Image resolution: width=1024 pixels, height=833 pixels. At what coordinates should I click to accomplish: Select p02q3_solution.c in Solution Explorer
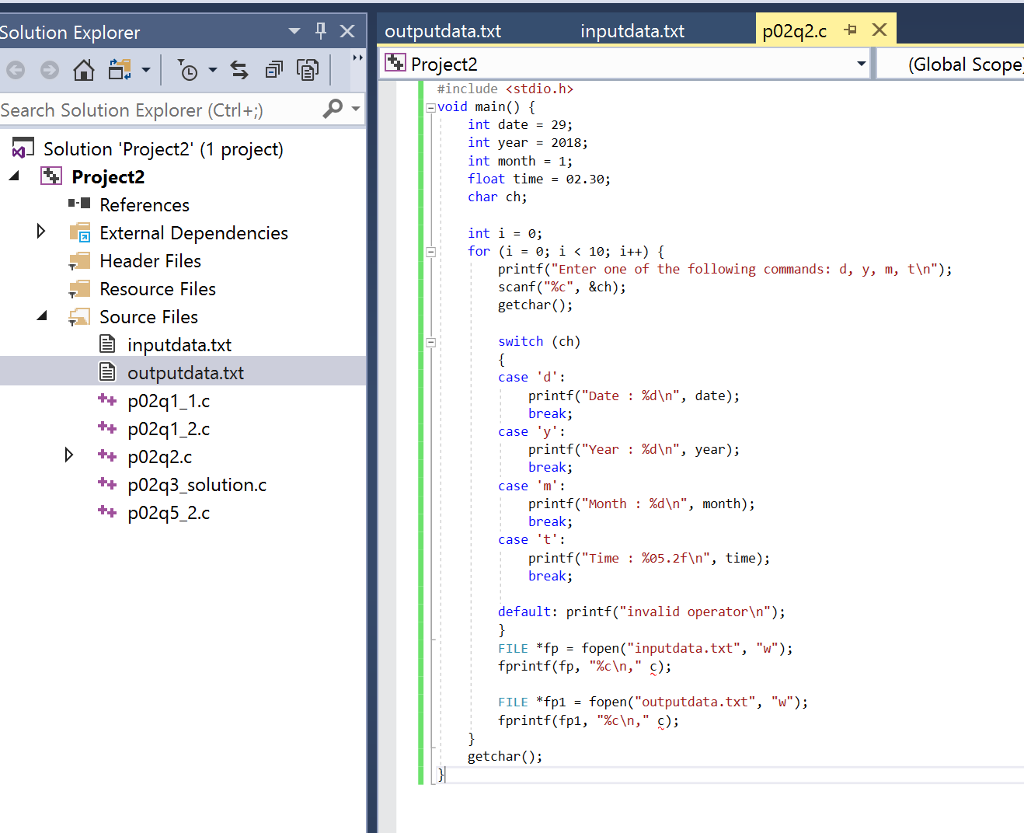[197, 485]
